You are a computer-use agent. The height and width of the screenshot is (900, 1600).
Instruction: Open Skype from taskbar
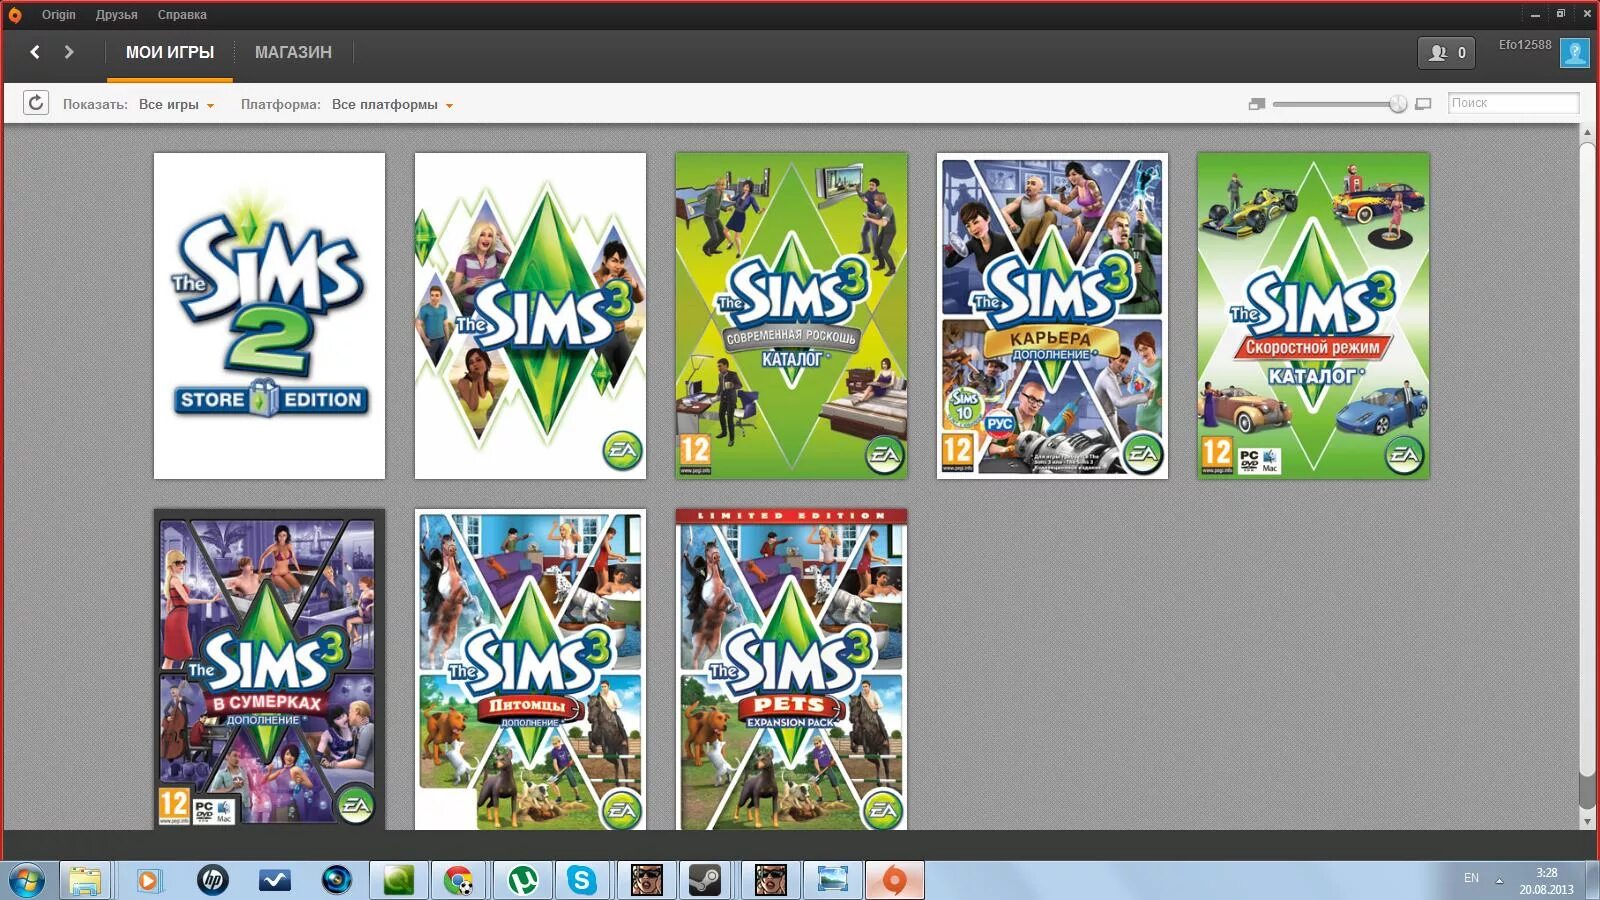click(582, 881)
